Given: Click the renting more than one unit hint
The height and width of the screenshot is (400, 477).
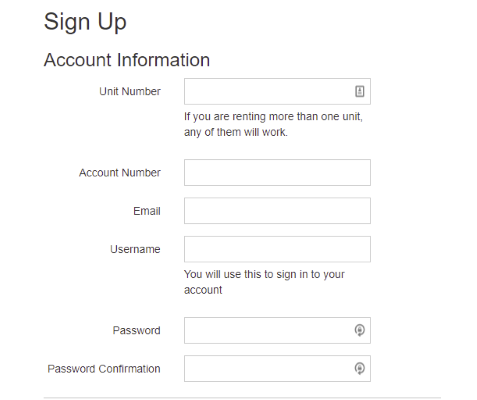Looking at the screenshot, I should point(273,124).
